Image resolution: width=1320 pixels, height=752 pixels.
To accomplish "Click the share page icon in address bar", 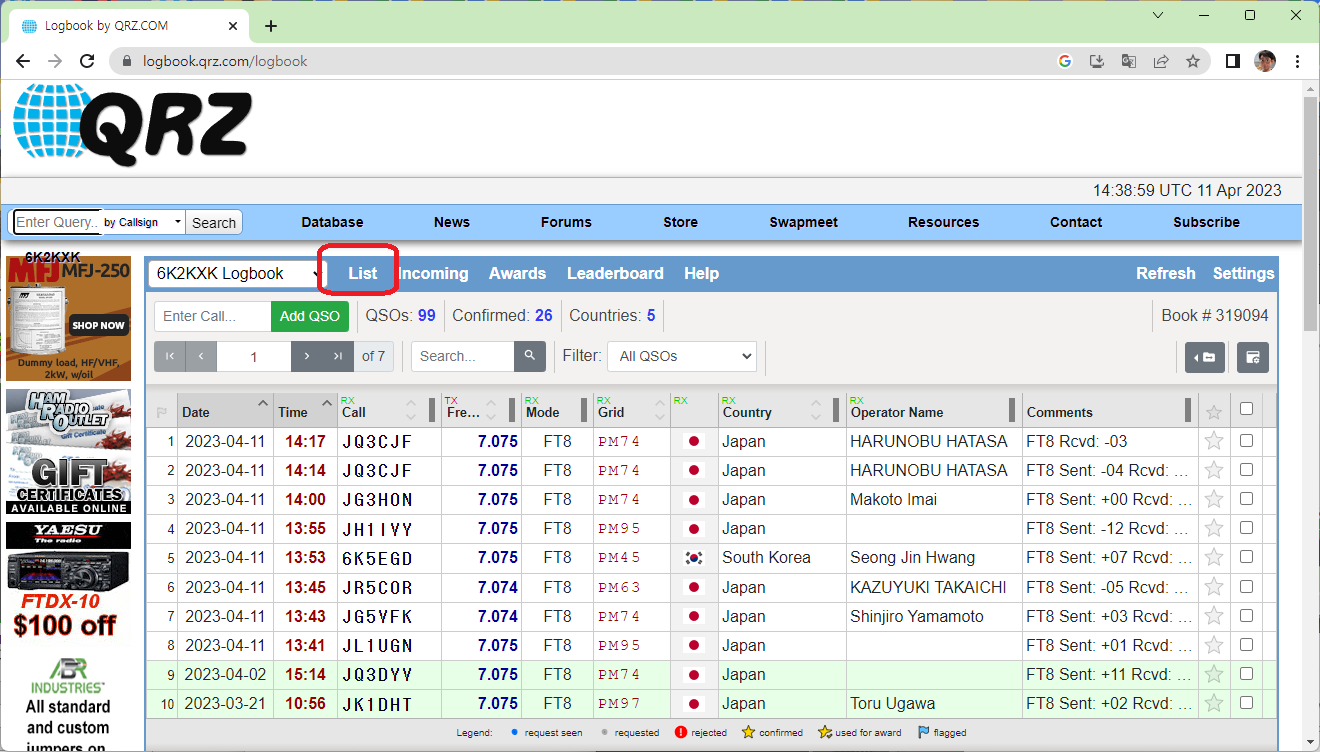I will 1161,61.
